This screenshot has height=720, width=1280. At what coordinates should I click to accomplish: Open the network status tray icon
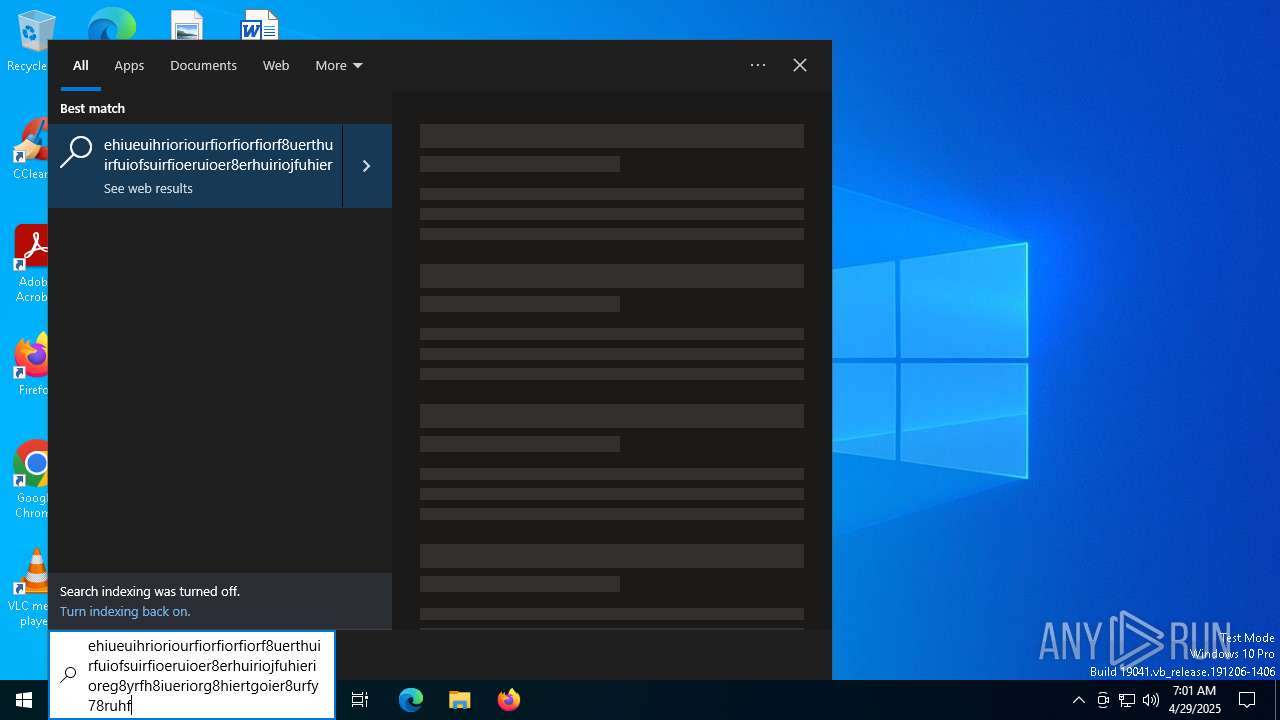tap(1127, 700)
